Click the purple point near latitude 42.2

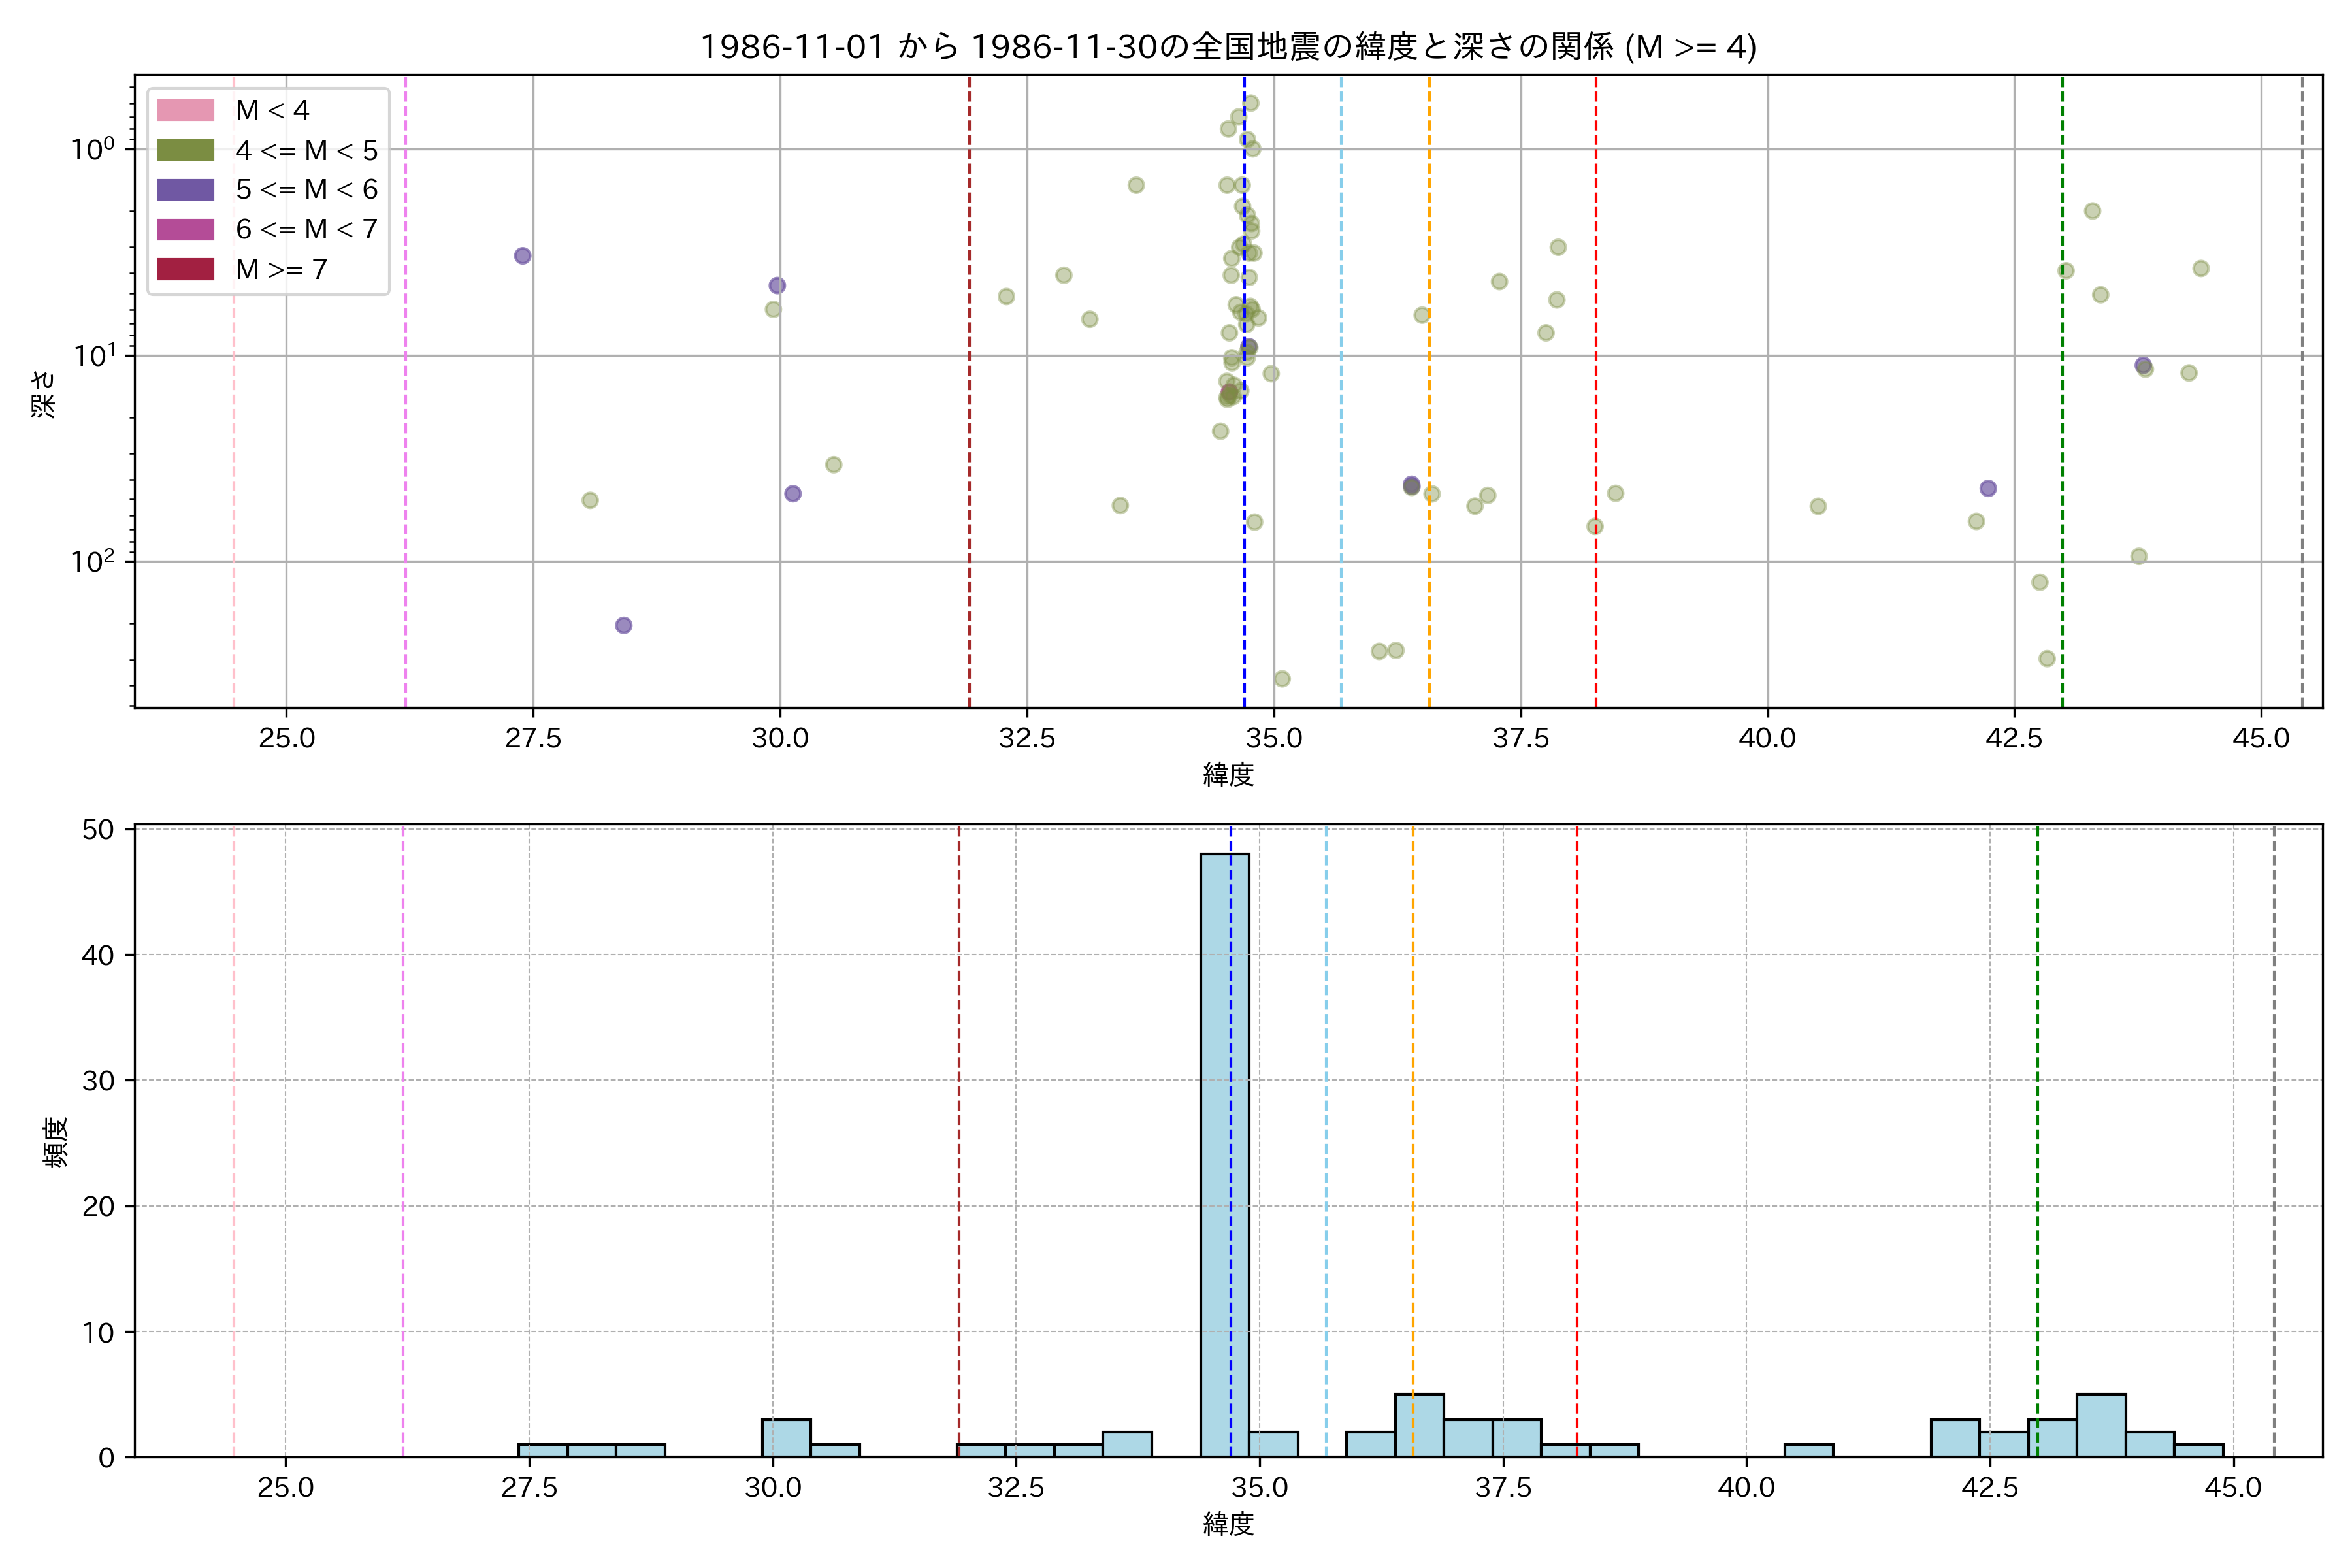tap(1988, 488)
